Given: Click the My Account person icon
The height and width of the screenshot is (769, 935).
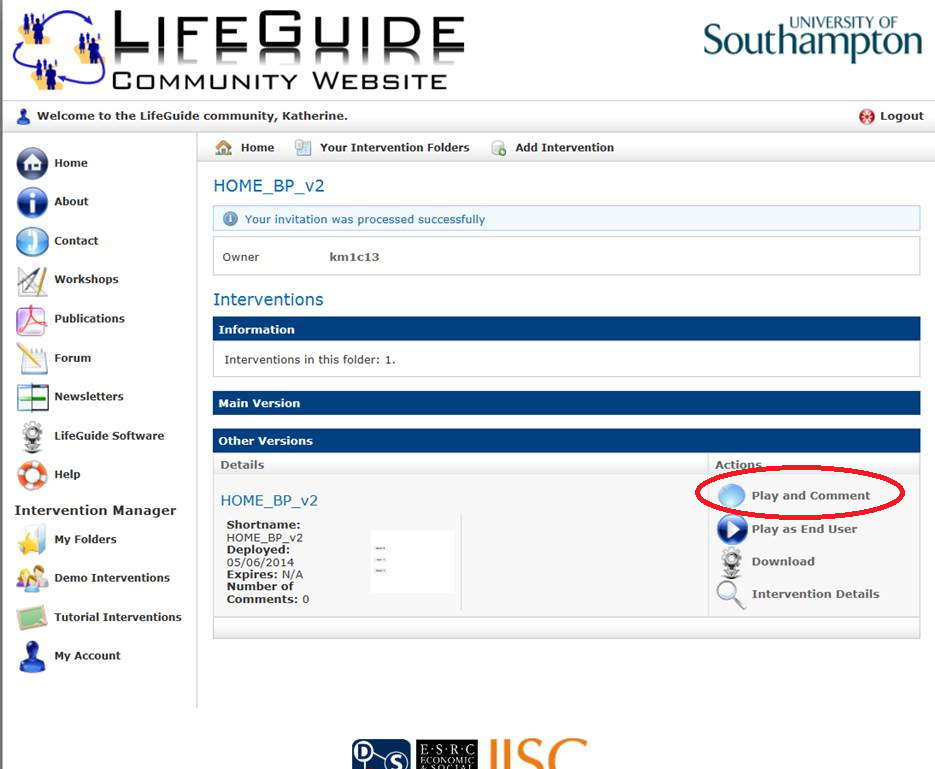Looking at the screenshot, I should [x=32, y=656].
